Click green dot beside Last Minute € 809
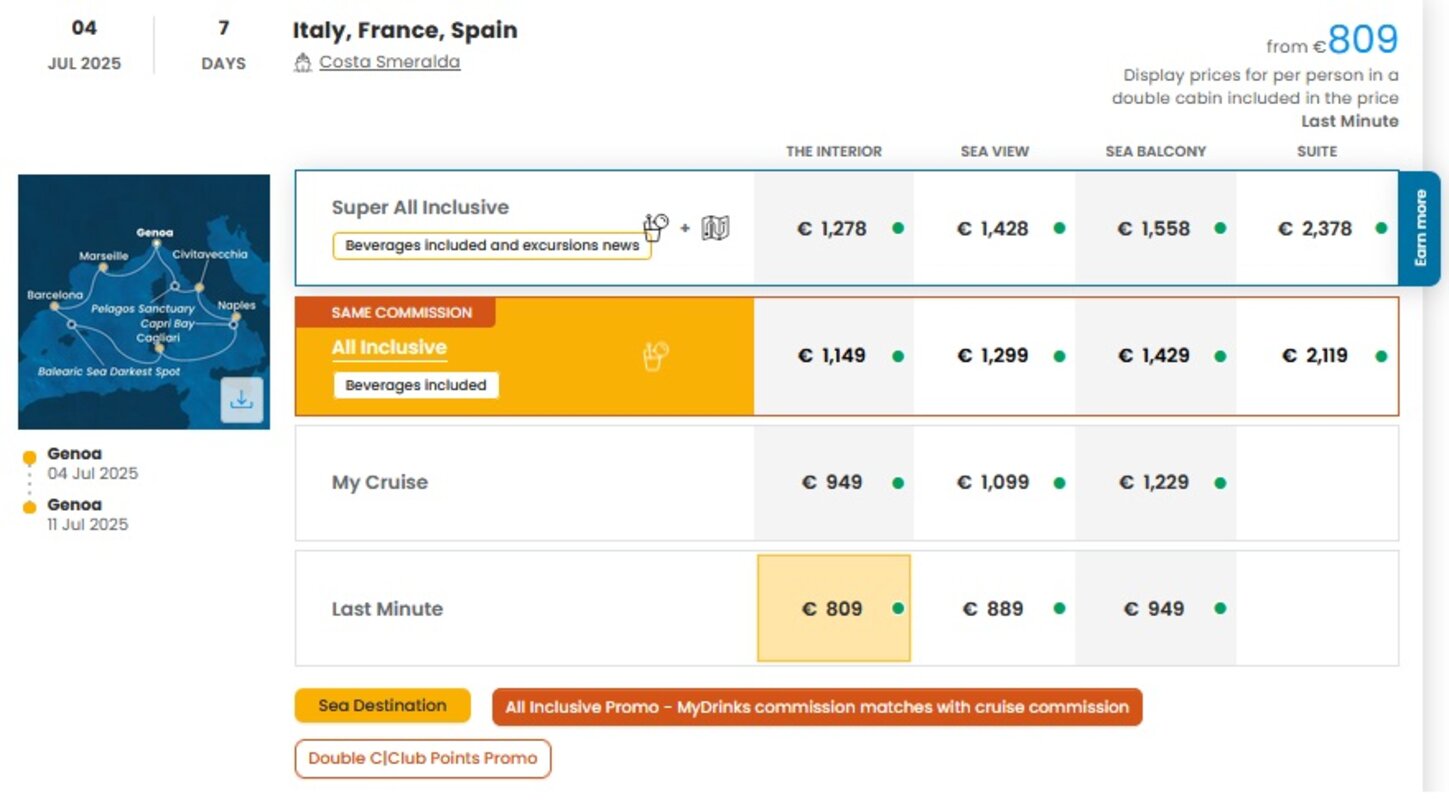 pyautogui.click(x=898, y=608)
